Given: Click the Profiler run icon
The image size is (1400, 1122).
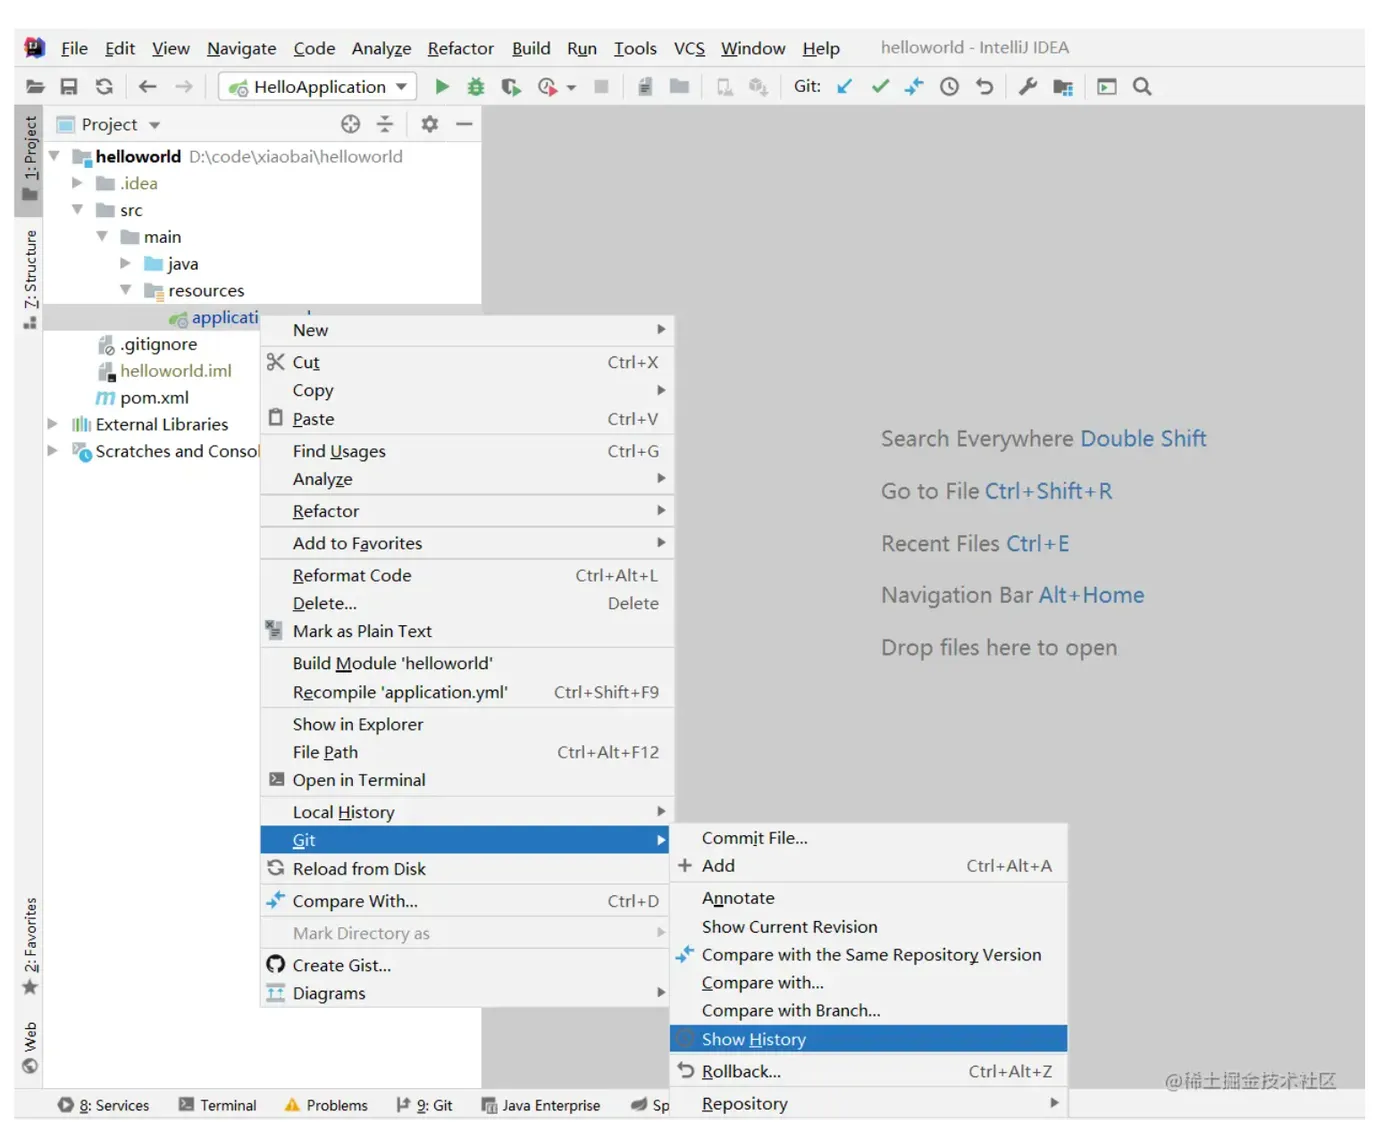Looking at the screenshot, I should tap(548, 87).
